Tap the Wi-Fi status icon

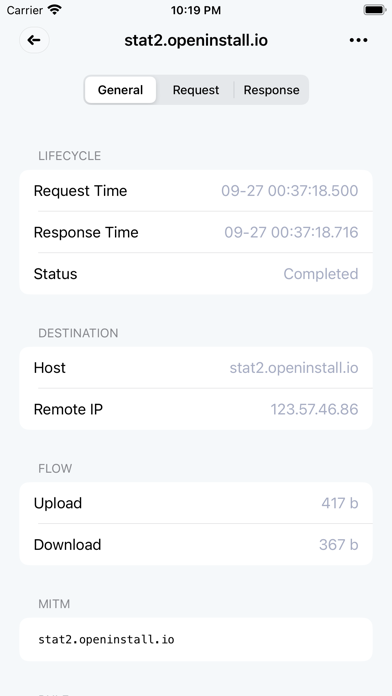pyautogui.click(x=55, y=10)
